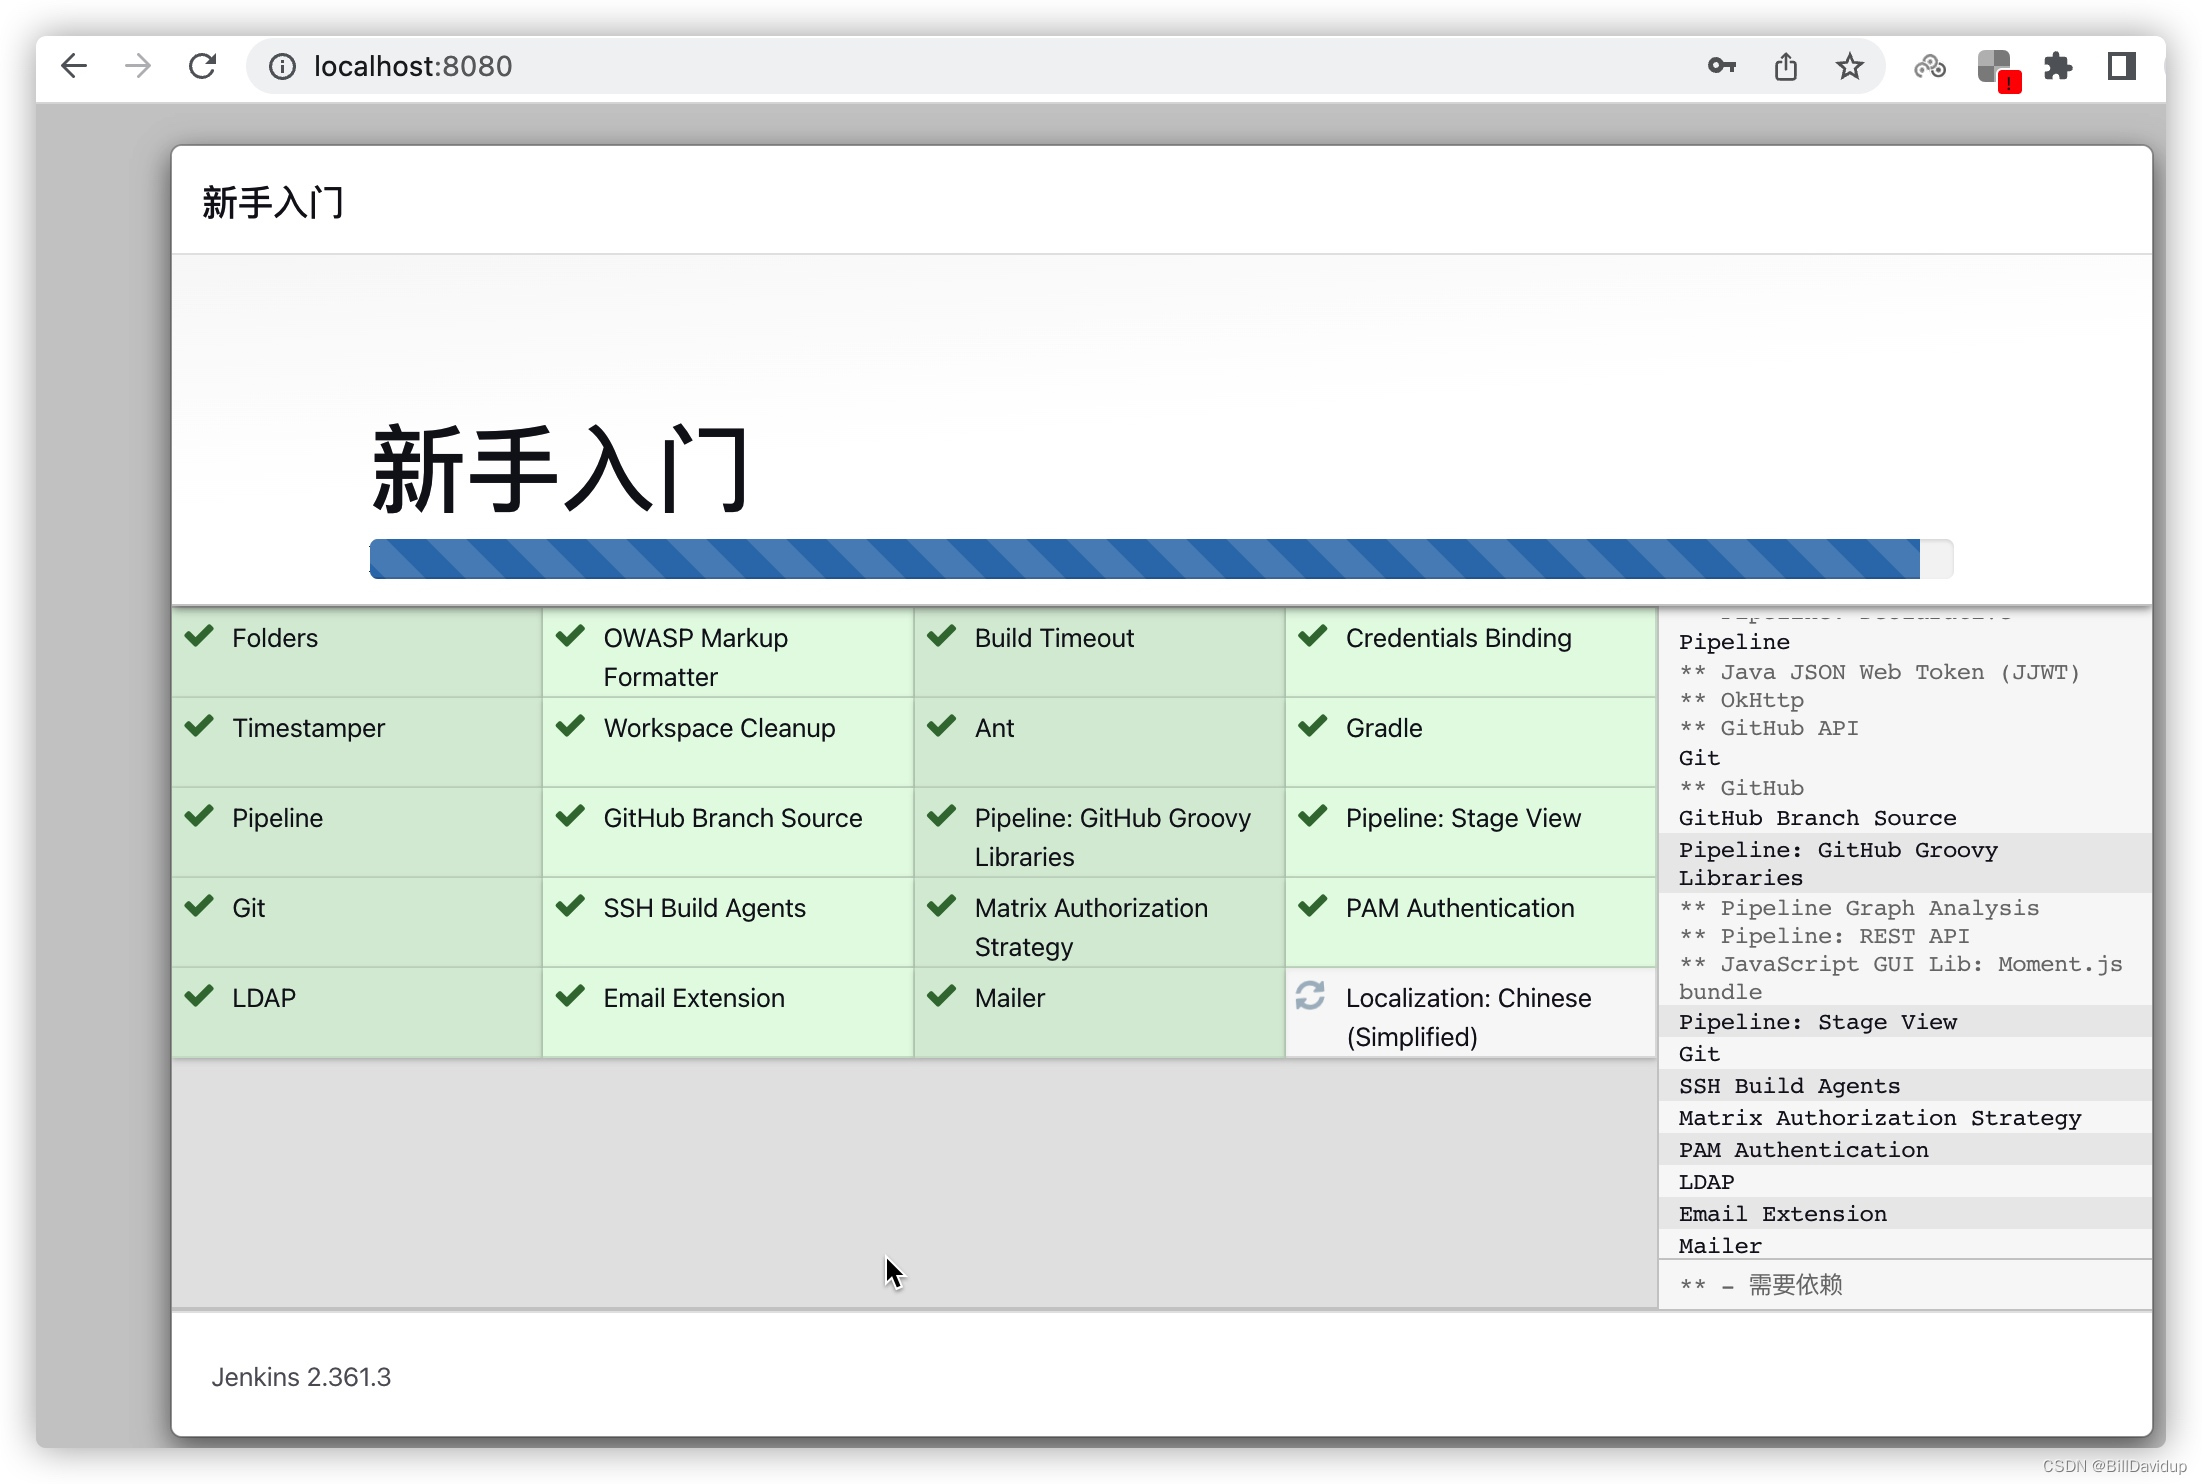Click the Jenkins 2.361.3 version text
The height and width of the screenshot is (1484, 2202).
pos(301,1377)
